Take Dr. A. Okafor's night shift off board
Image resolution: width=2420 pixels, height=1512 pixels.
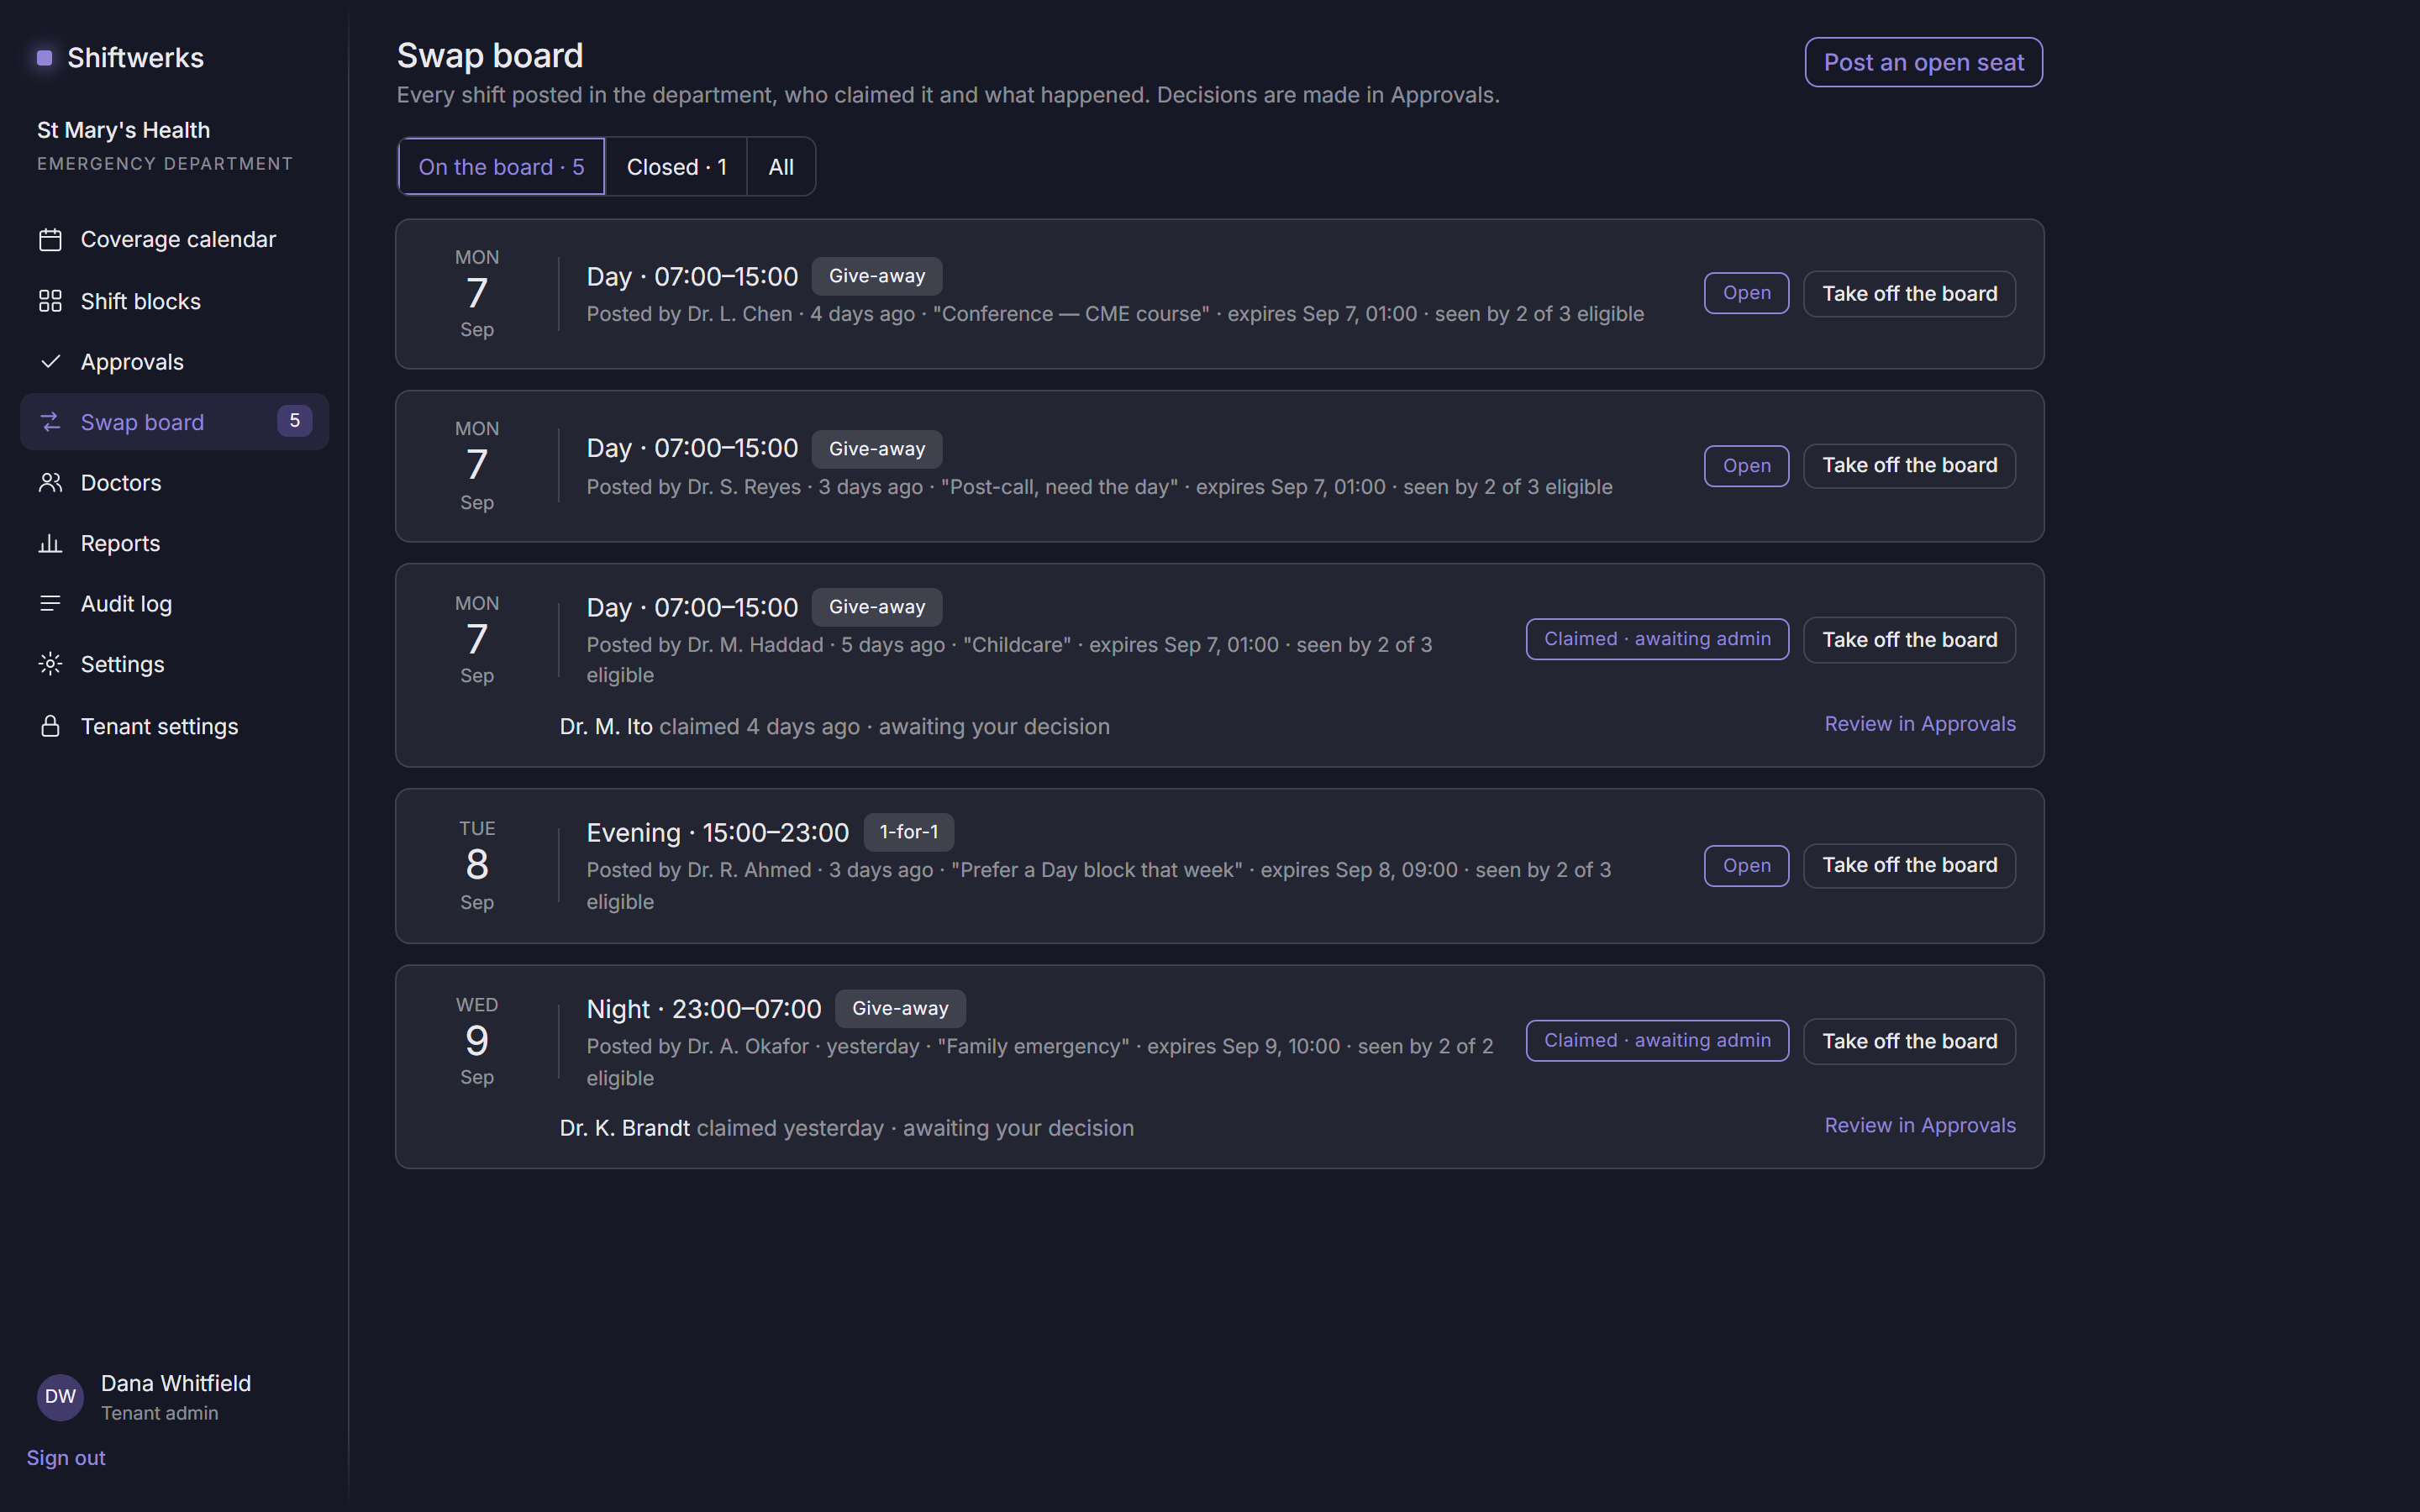(1909, 1041)
